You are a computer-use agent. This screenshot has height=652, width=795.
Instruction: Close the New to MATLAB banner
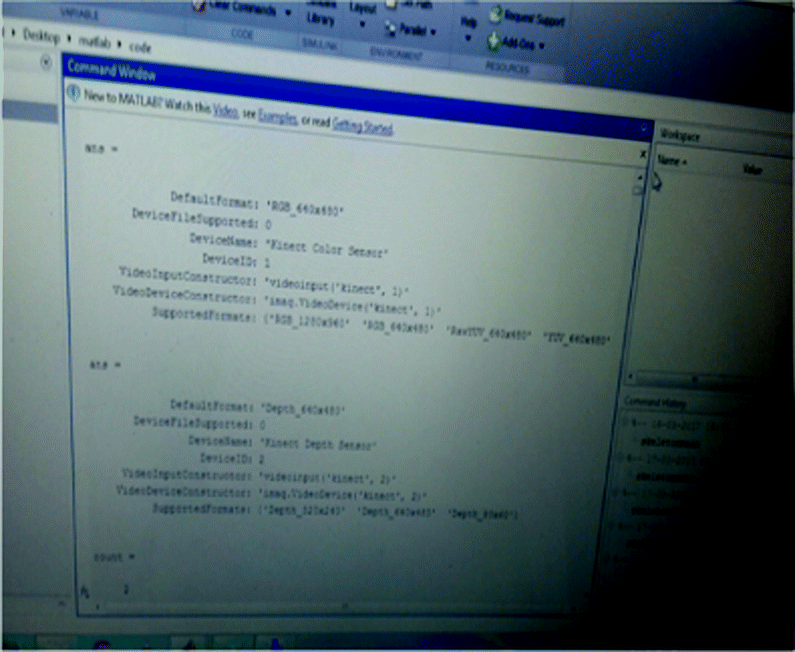tap(642, 154)
